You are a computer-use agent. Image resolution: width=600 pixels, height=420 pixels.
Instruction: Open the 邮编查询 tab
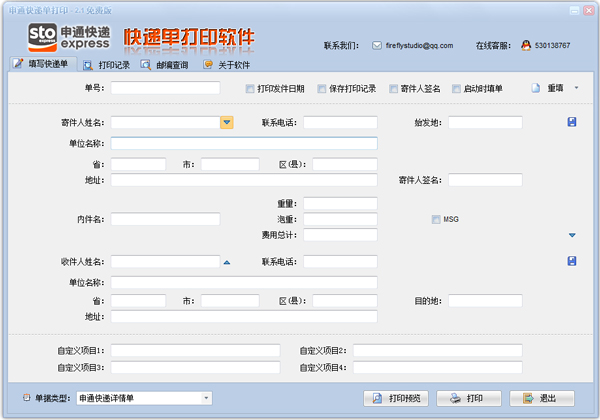pyautogui.click(x=165, y=65)
